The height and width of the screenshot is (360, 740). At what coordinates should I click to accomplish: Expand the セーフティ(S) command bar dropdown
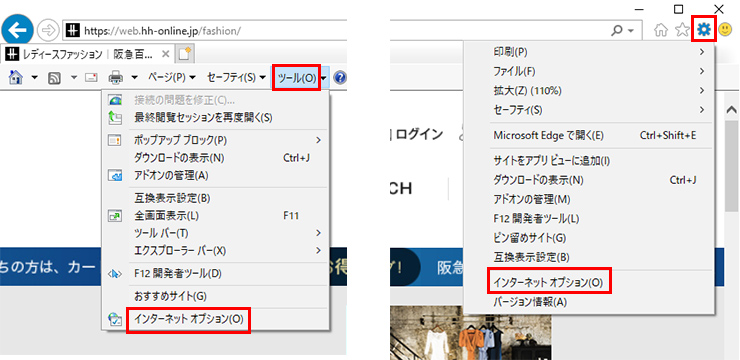(236, 77)
